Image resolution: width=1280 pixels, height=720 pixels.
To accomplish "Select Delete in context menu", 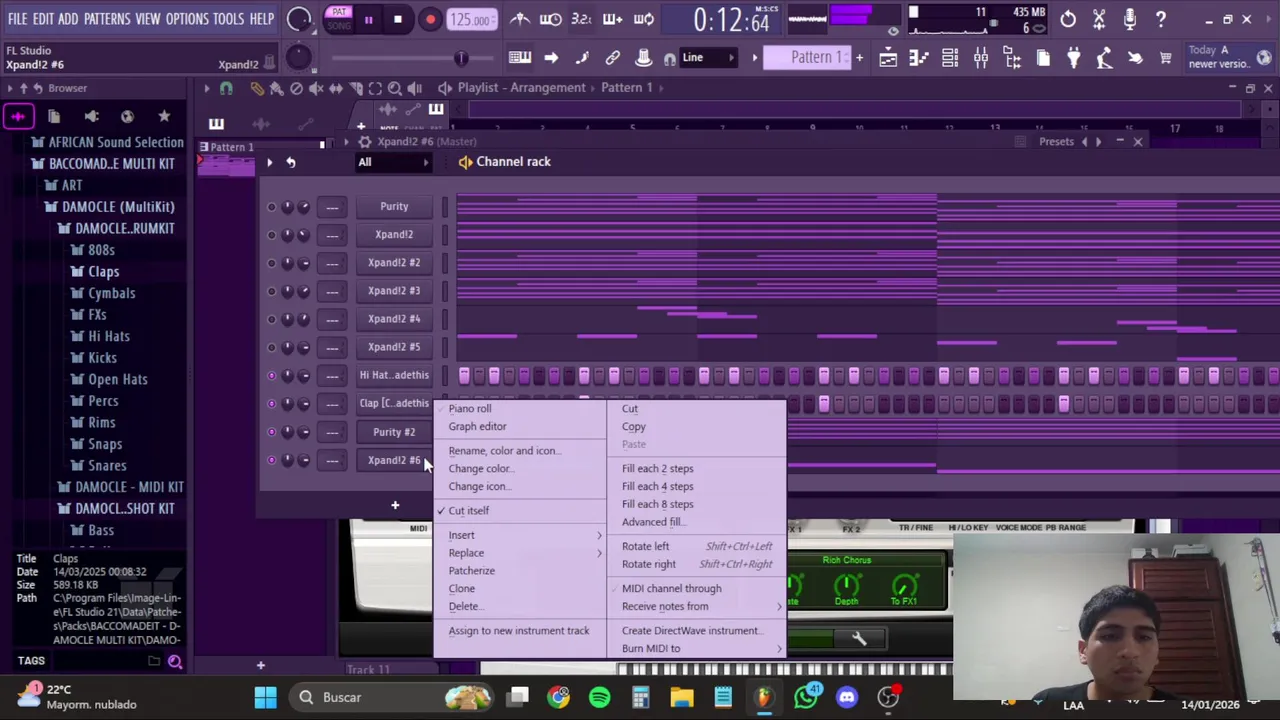I will (464, 606).
